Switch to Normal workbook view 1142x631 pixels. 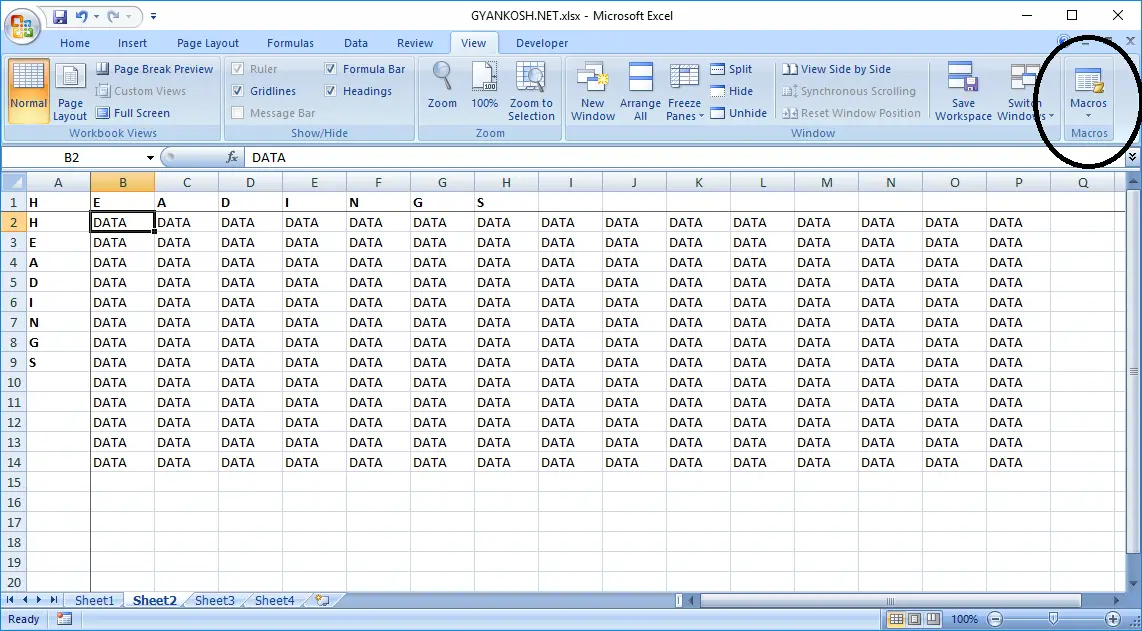coord(28,91)
